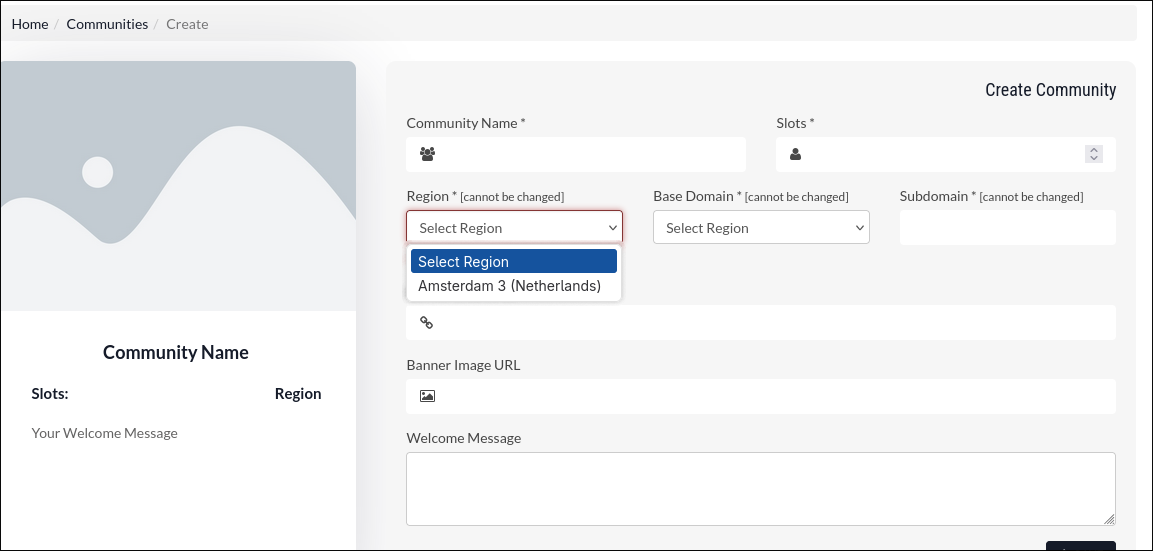Click the chain link icon
The image size is (1153, 551).
coord(426,322)
